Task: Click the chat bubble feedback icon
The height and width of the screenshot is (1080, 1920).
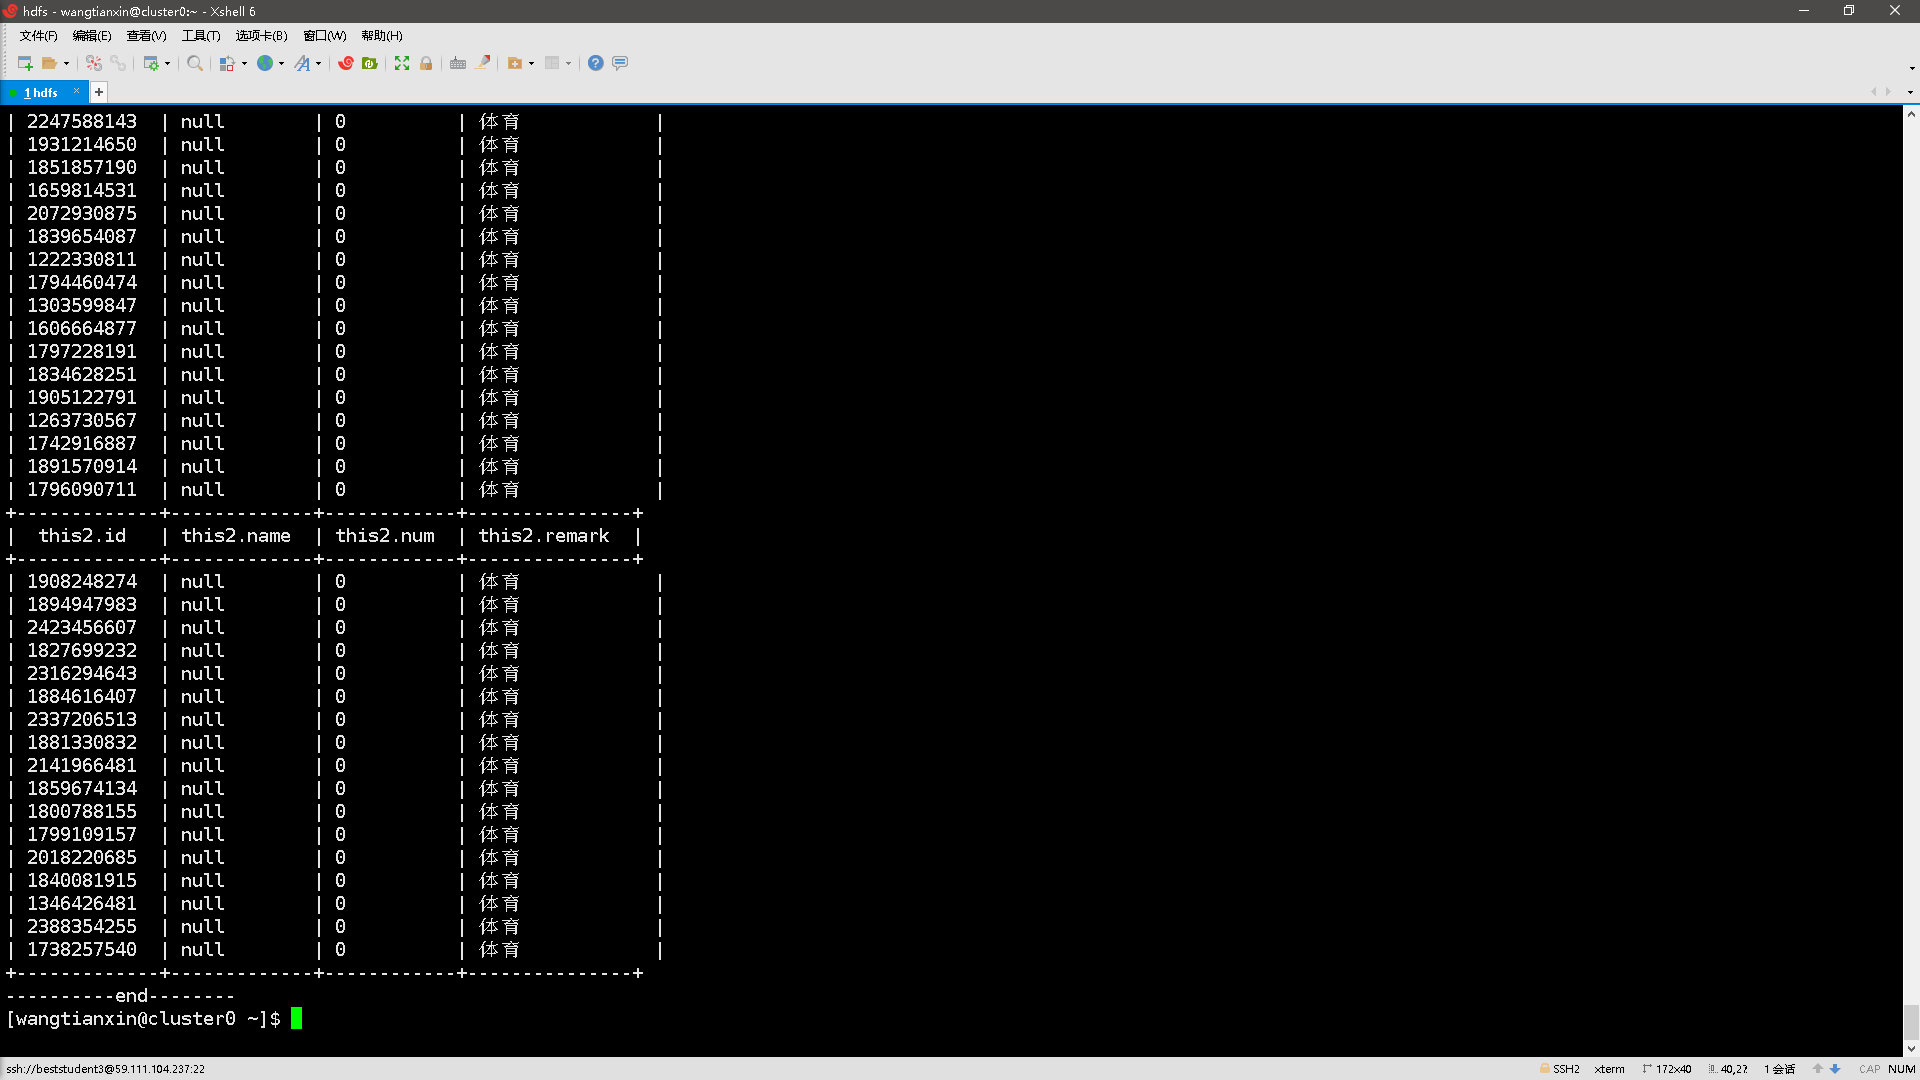Action: [x=620, y=63]
